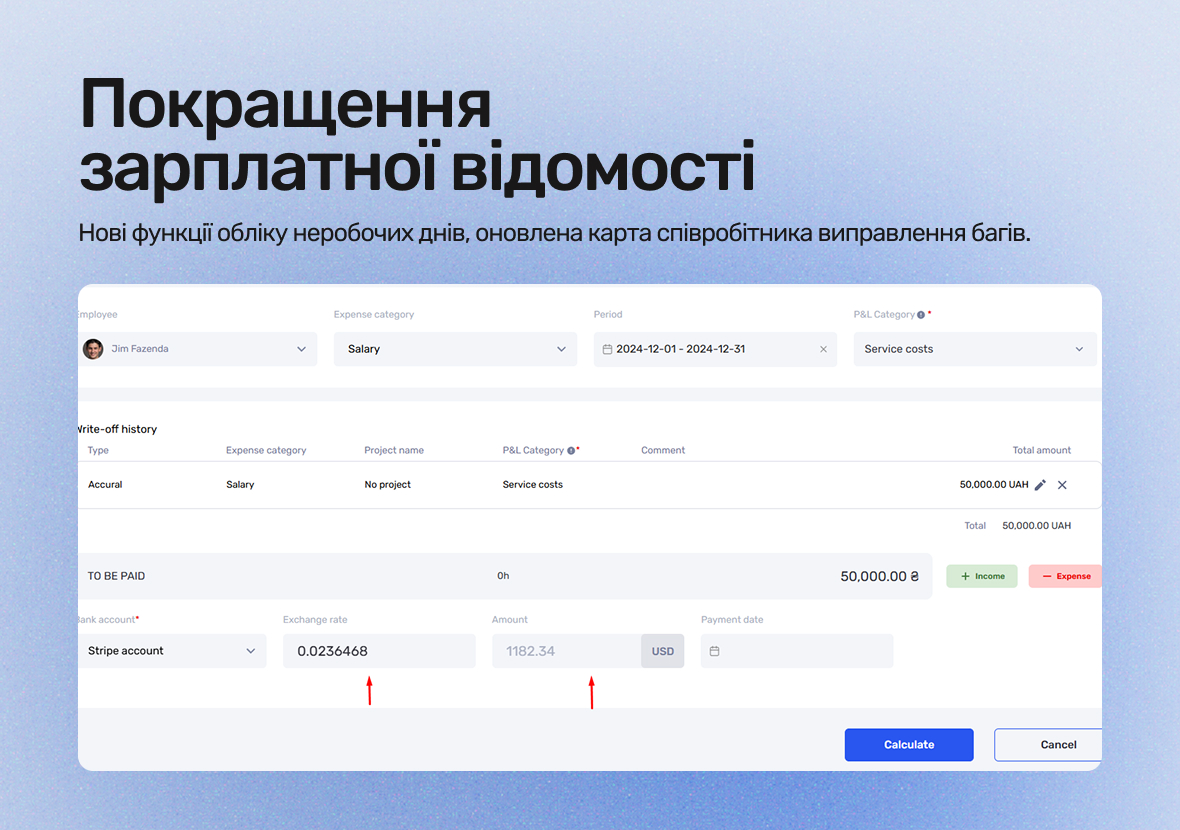
Task: Click the green Income button
Action: pyautogui.click(x=981, y=576)
